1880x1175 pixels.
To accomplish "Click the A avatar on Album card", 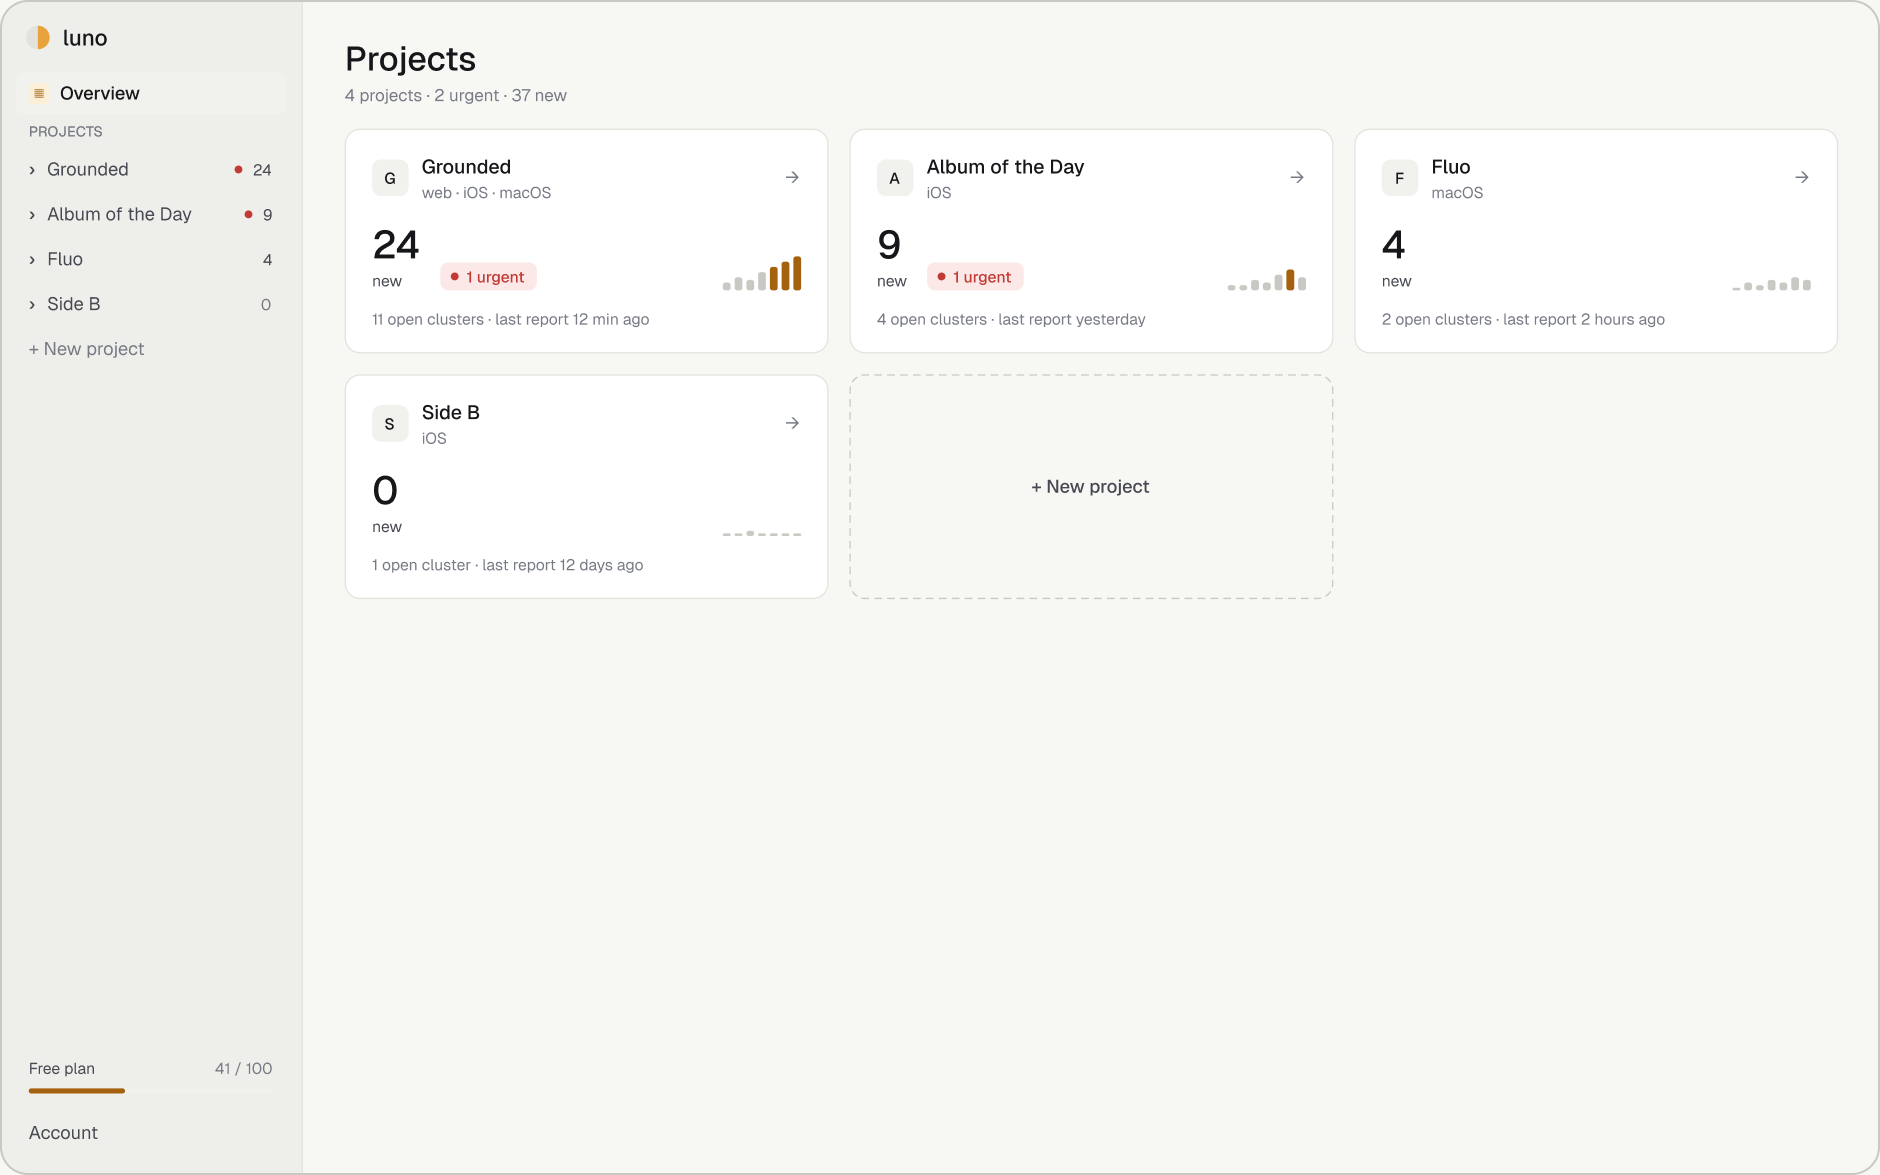I will tap(895, 178).
